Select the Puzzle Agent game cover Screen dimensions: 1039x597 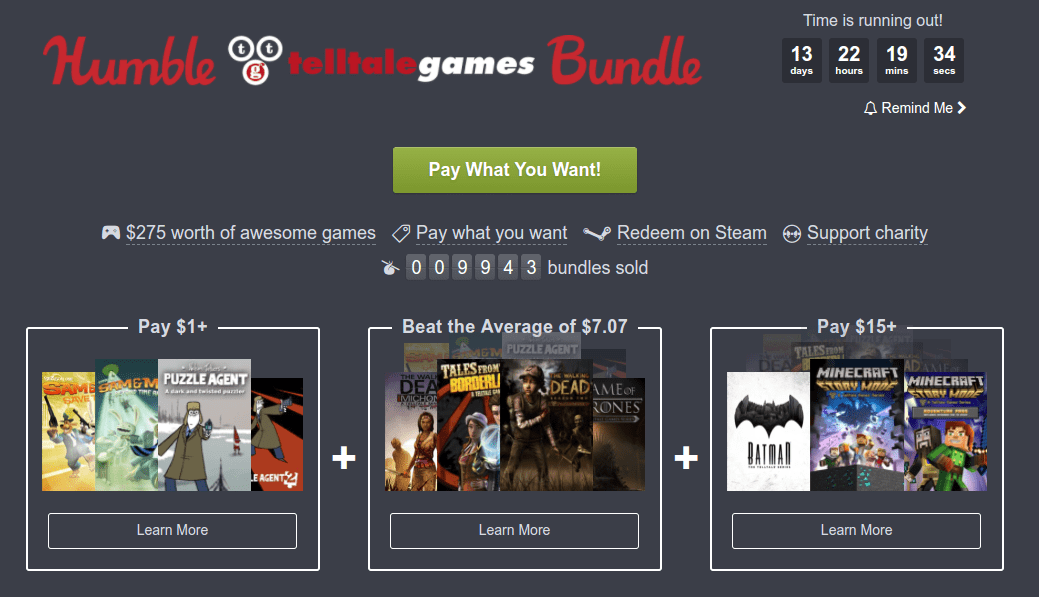coord(204,425)
